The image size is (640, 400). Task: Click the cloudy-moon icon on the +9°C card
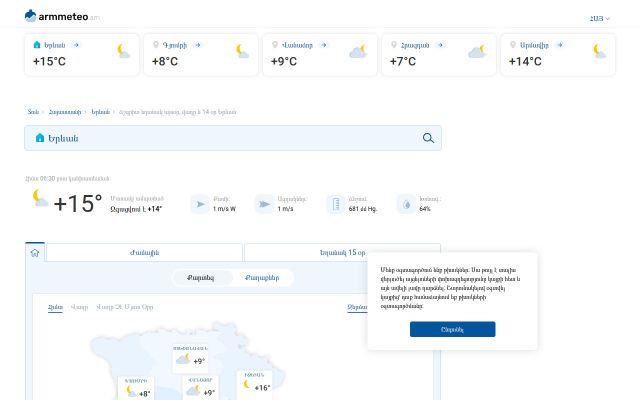tap(358, 51)
